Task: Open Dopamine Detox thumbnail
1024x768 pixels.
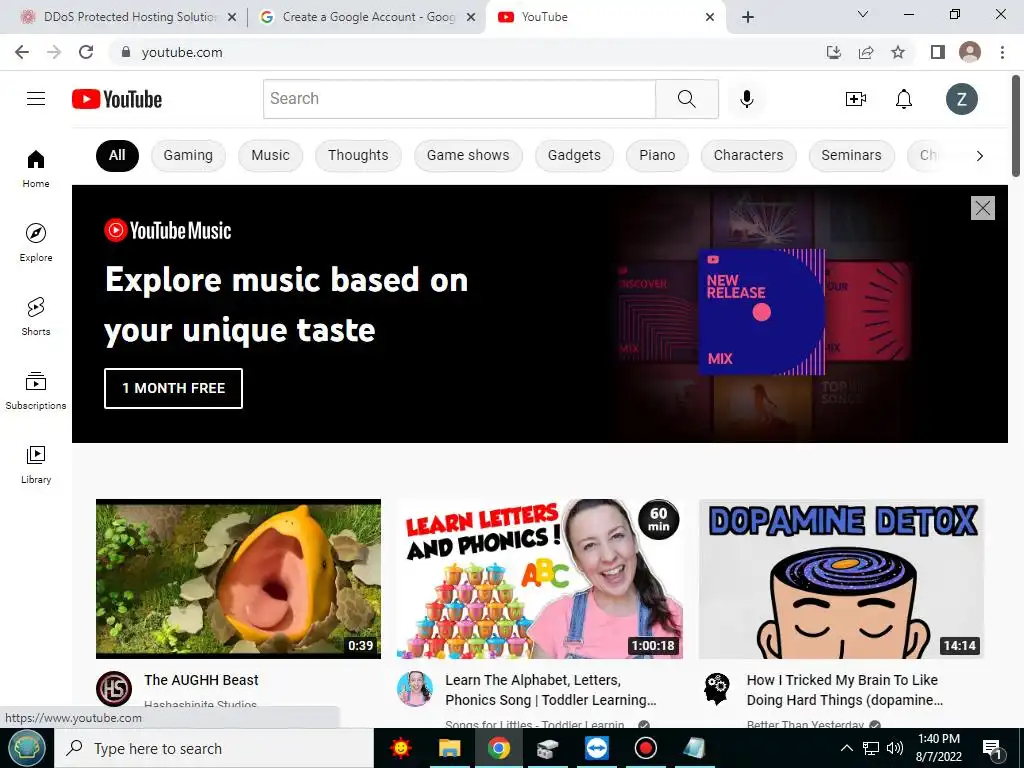Action: [x=841, y=579]
